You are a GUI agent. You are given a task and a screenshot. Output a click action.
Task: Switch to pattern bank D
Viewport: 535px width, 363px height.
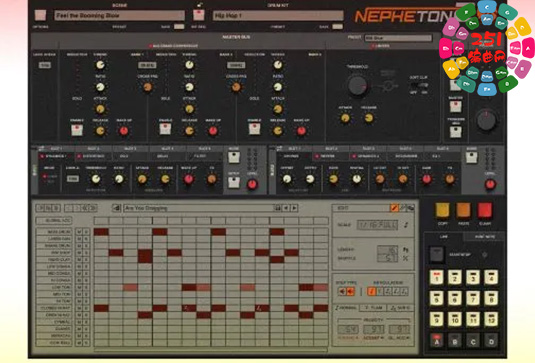(x=491, y=340)
